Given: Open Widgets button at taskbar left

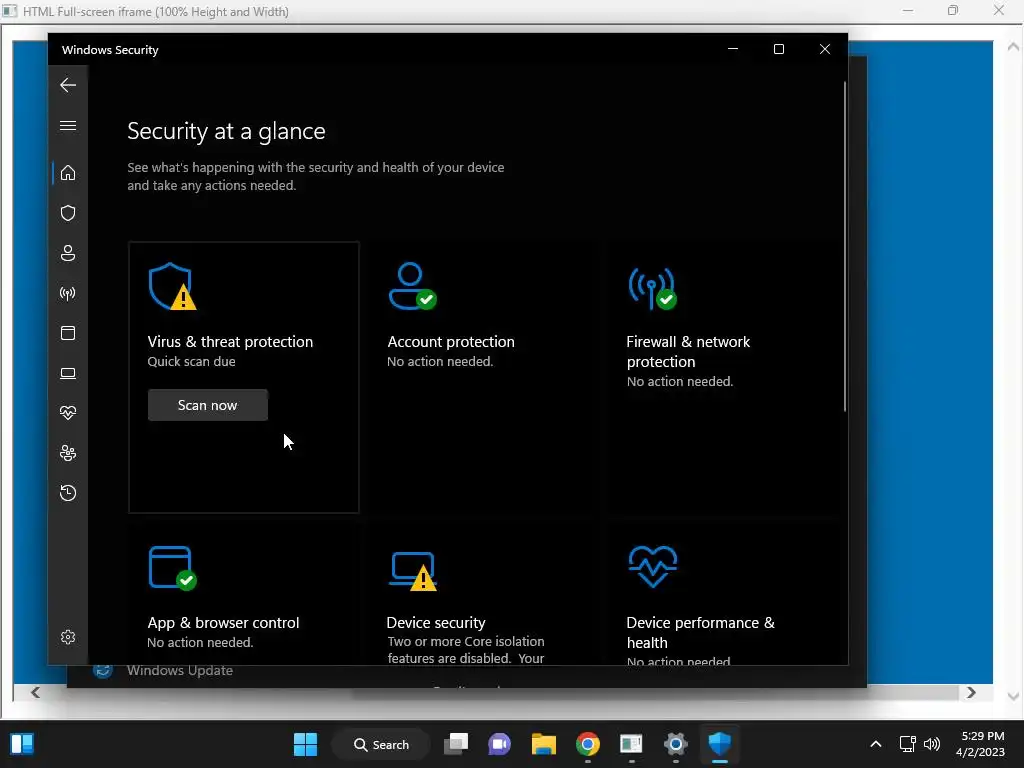Looking at the screenshot, I should click(x=22, y=744).
